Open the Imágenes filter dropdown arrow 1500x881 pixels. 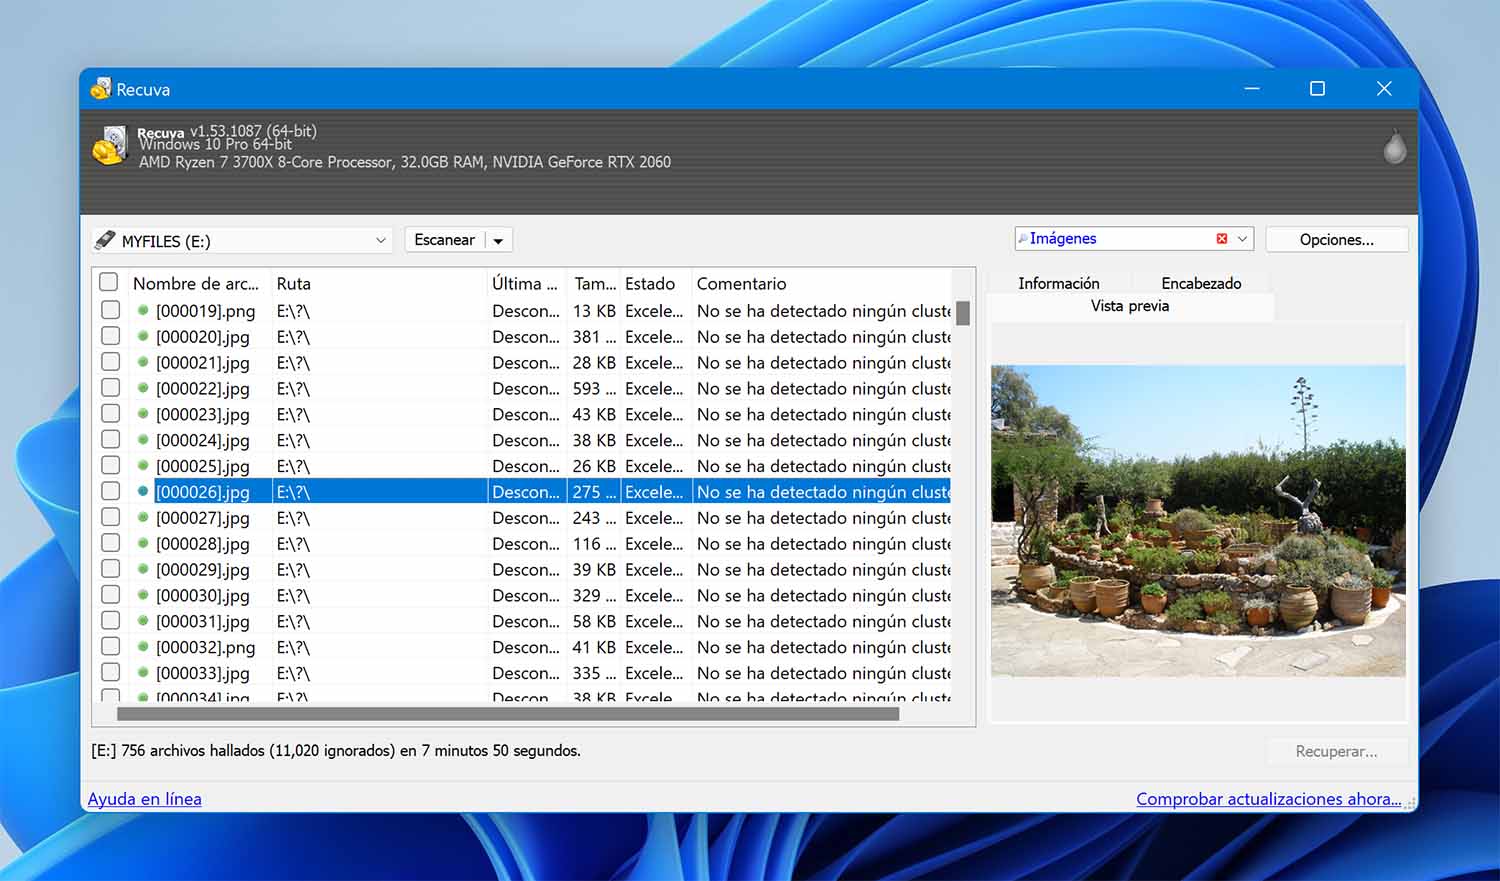click(1242, 239)
